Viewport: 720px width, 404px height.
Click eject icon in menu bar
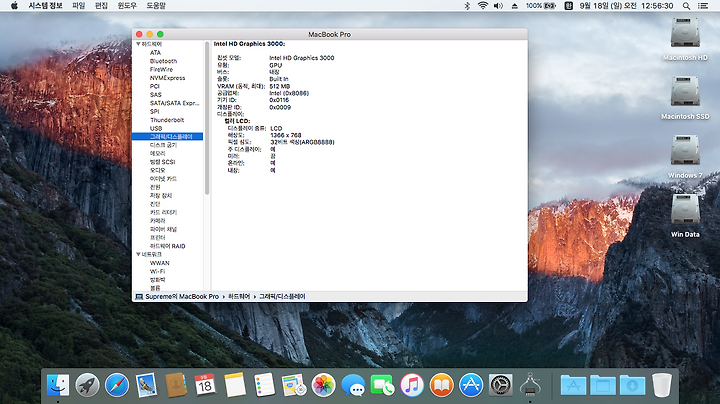tap(515, 6)
